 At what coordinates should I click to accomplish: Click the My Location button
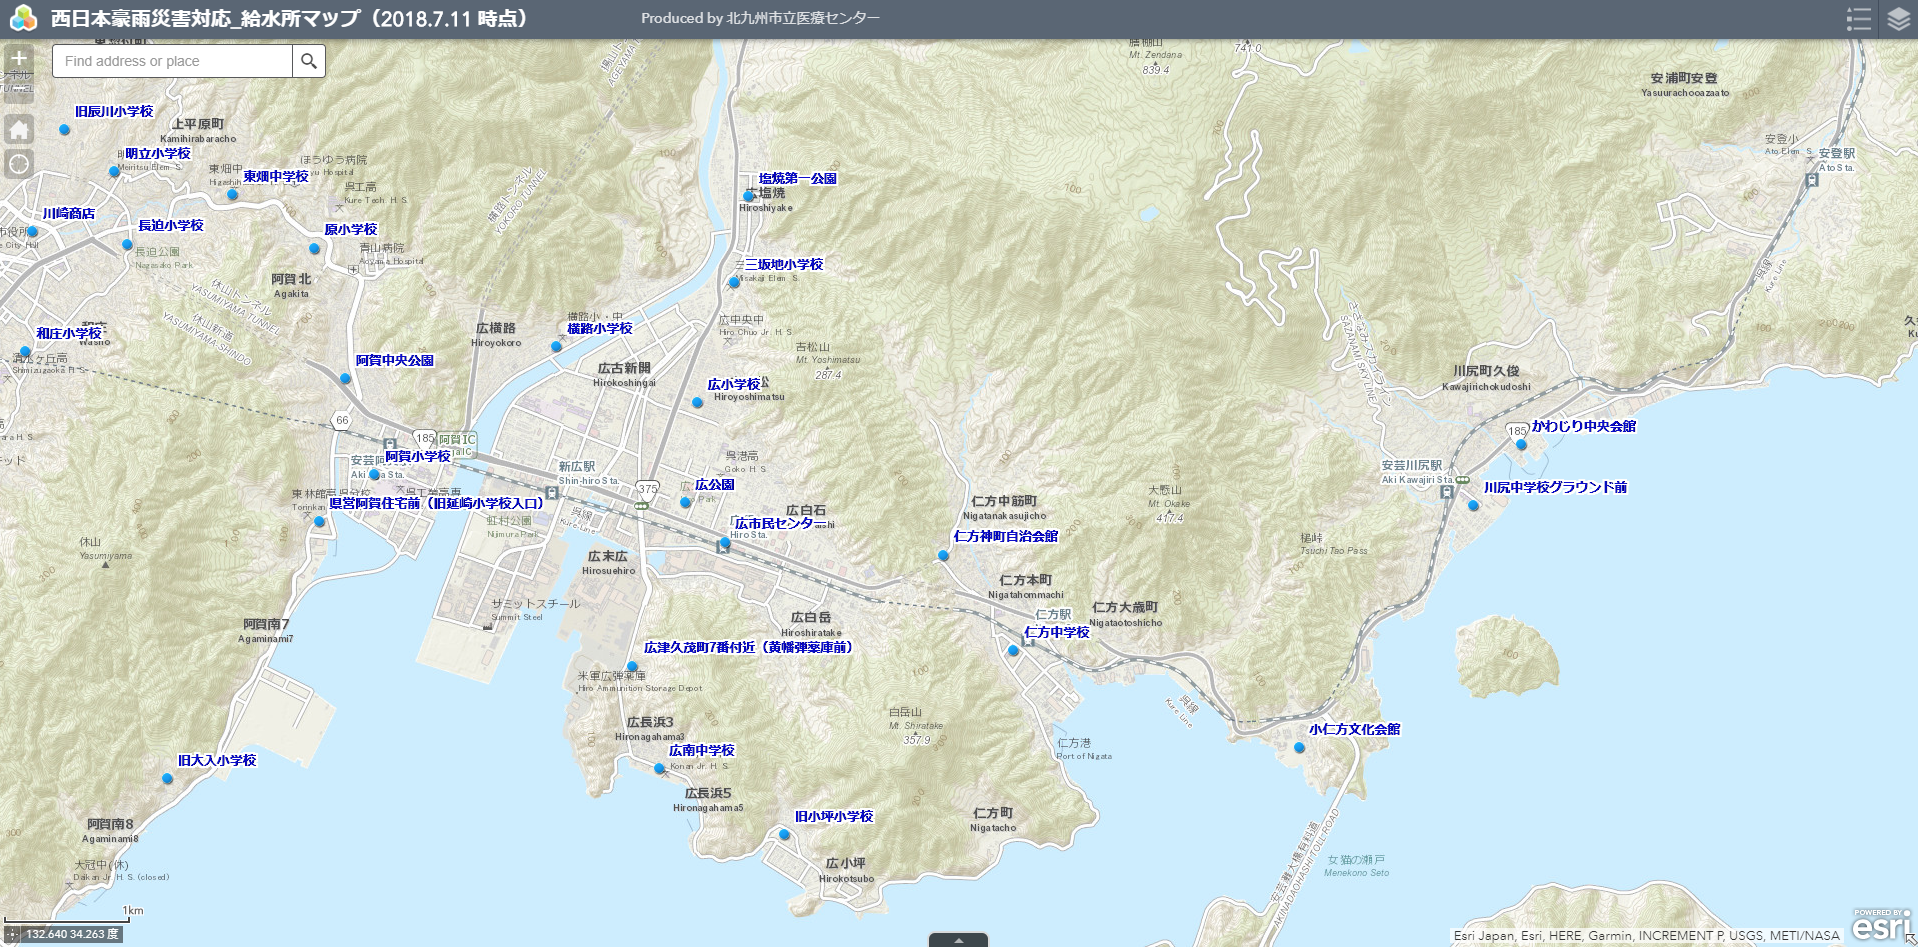click(x=19, y=164)
